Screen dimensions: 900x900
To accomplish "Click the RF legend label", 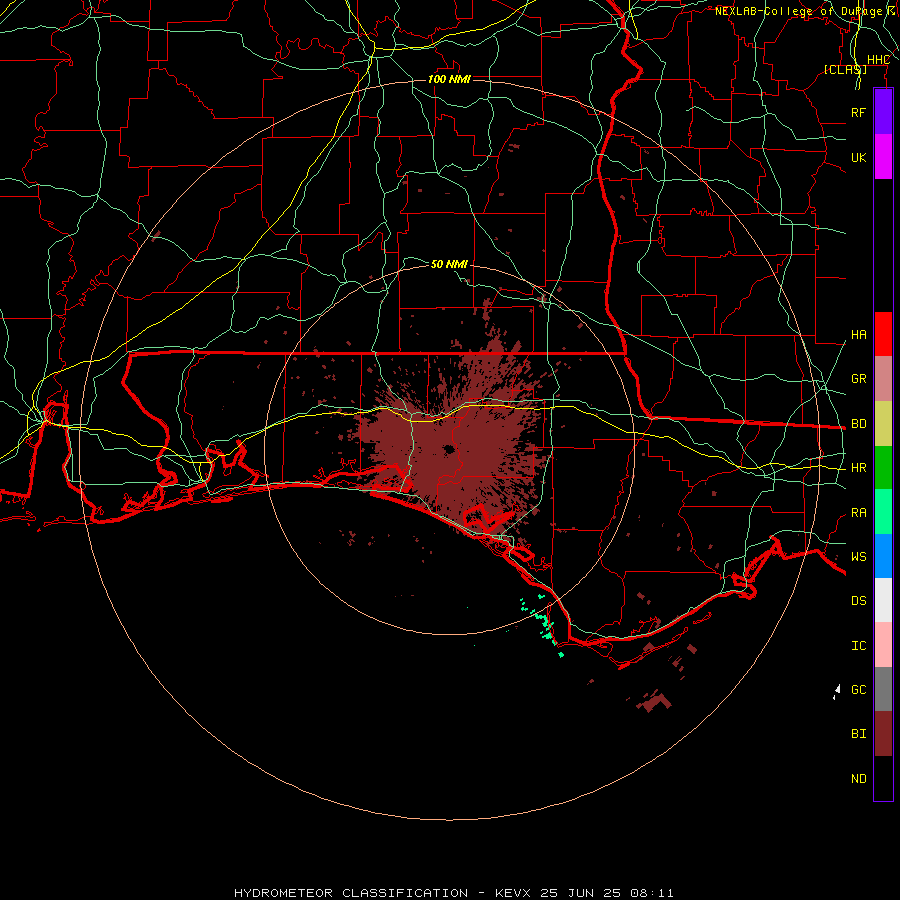I will (858, 112).
